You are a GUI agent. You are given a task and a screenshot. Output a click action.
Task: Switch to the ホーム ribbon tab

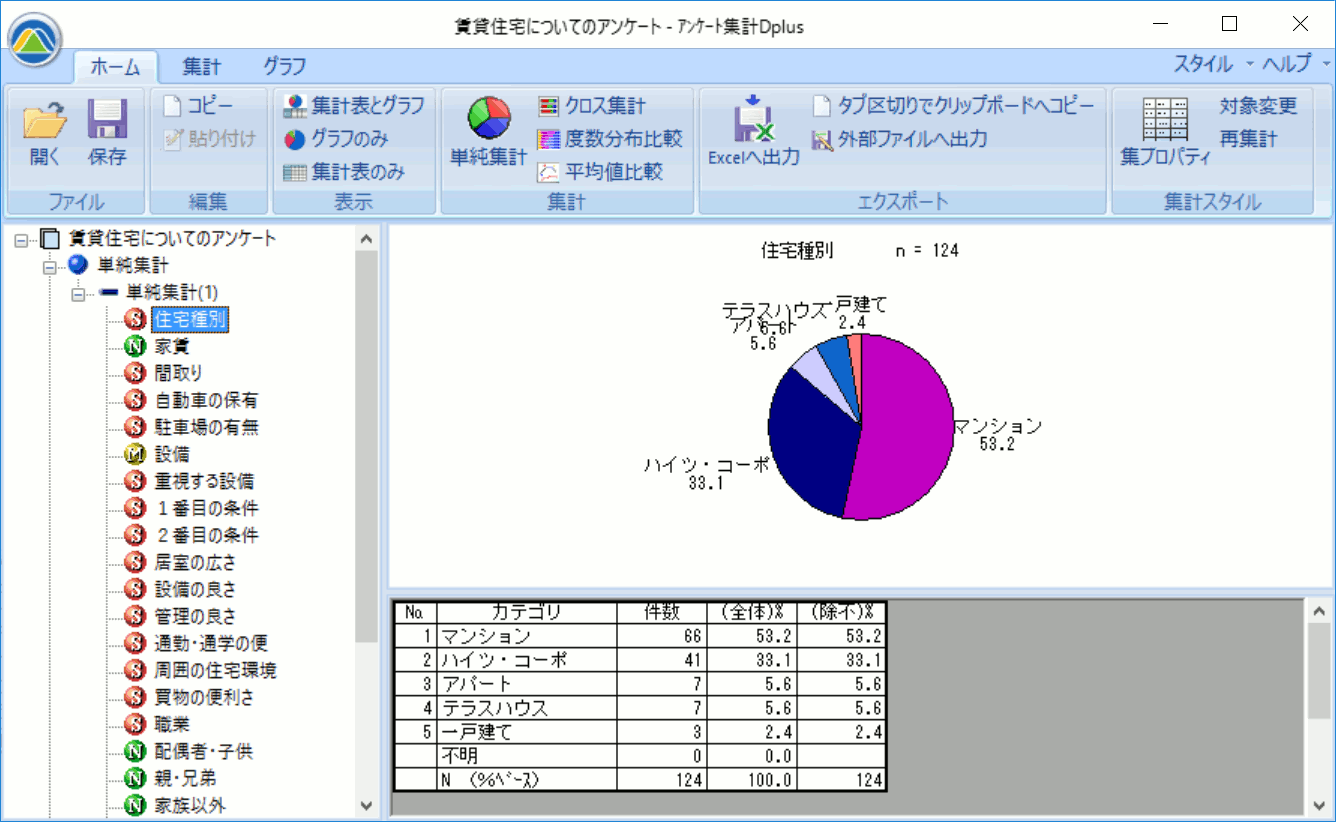(x=115, y=67)
